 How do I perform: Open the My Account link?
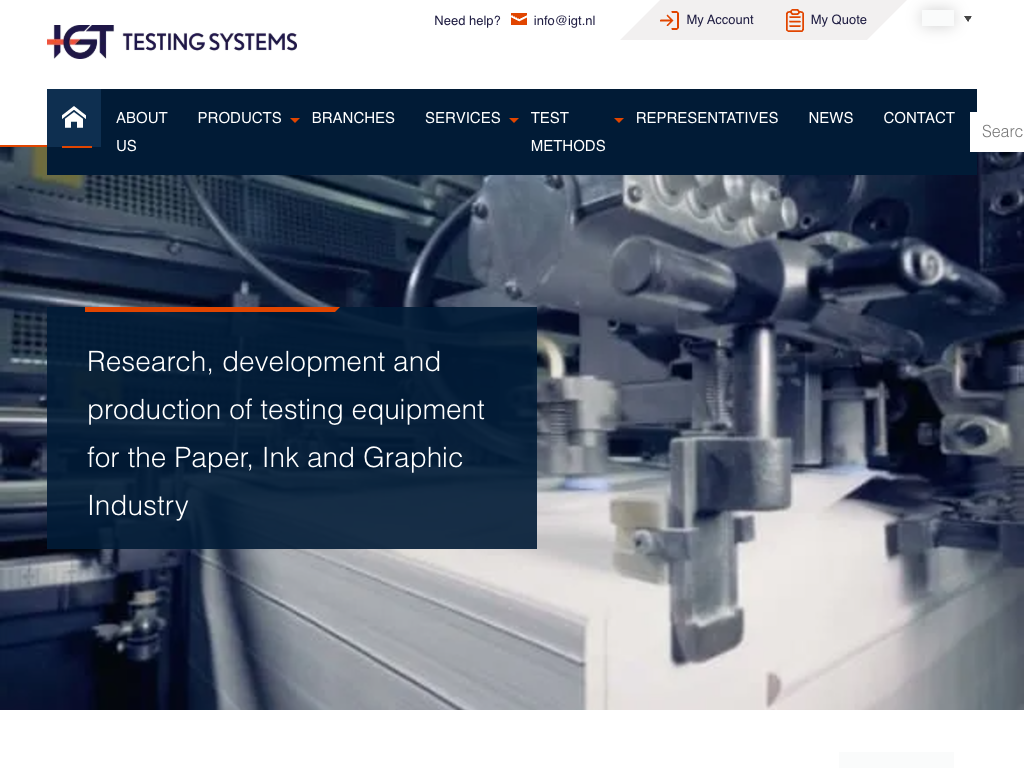tap(720, 20)
